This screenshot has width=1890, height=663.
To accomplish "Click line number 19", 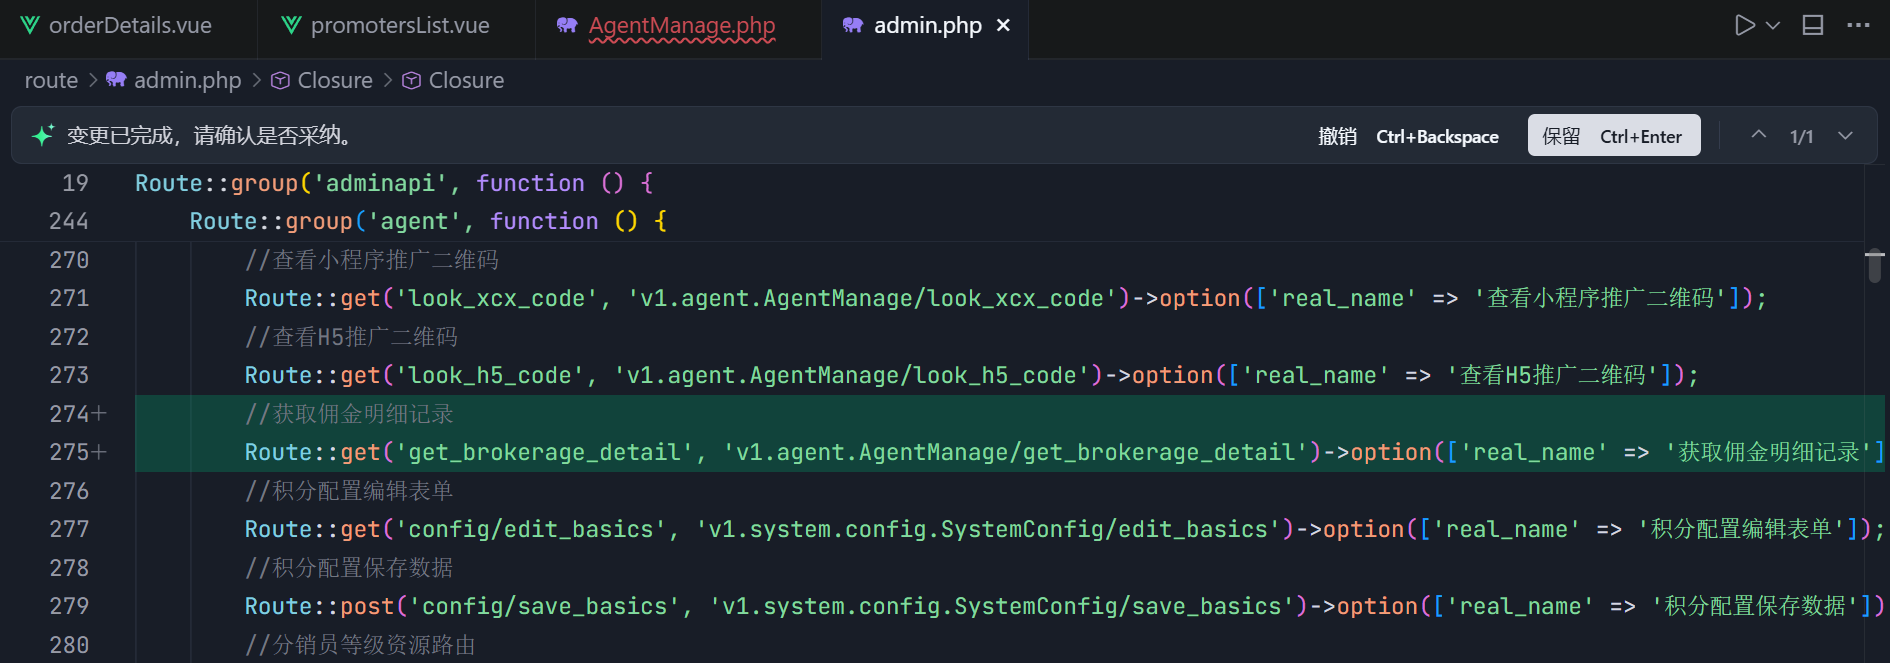I will pos(75,183).
